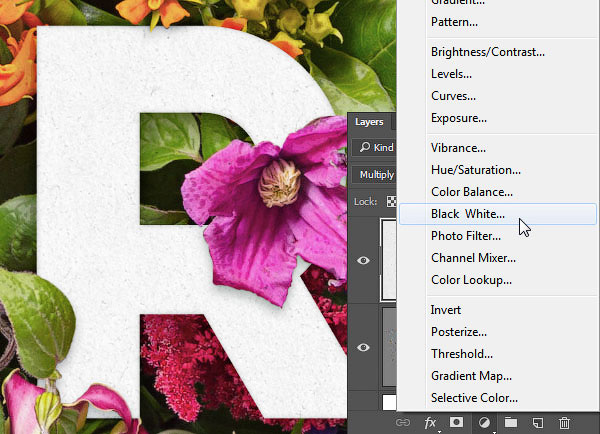The image size is (600, 434).
Task: Select Hue/Saturation adjustment
Action: pos(476,170)
